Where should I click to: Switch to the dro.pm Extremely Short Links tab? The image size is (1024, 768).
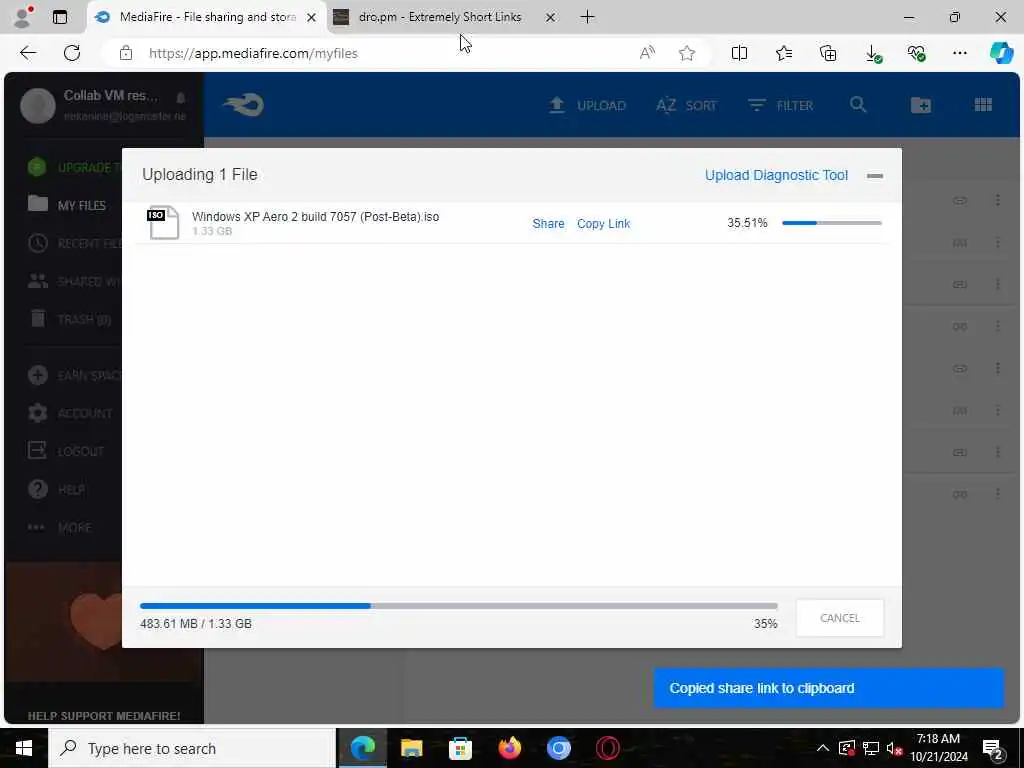pos(440,17)
